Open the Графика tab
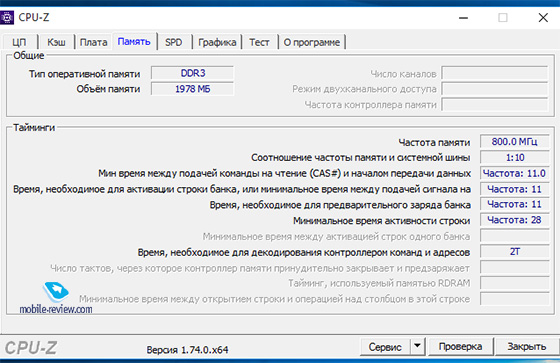Viewport: 560px width, 363px height. point(217,42)
